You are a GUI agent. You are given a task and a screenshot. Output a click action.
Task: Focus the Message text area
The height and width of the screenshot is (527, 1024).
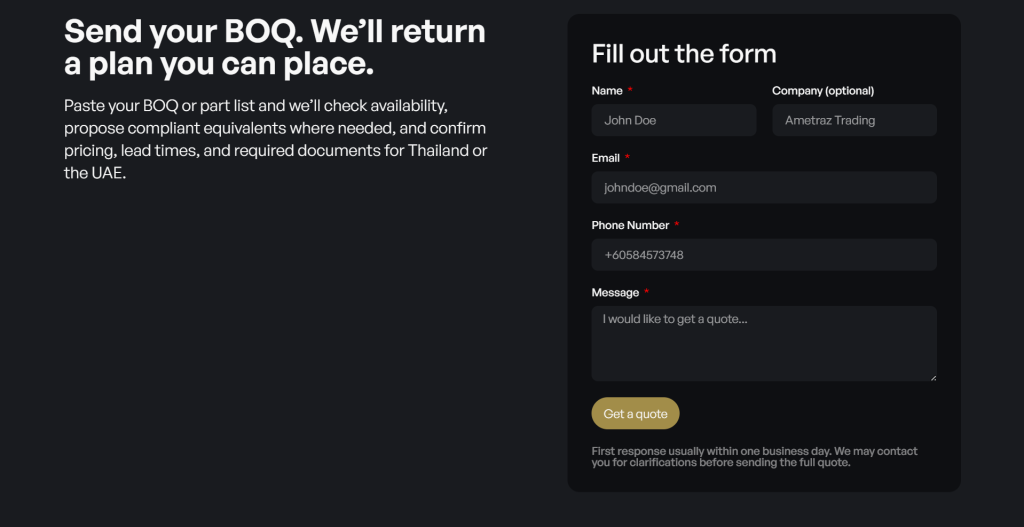pos(764,343)
